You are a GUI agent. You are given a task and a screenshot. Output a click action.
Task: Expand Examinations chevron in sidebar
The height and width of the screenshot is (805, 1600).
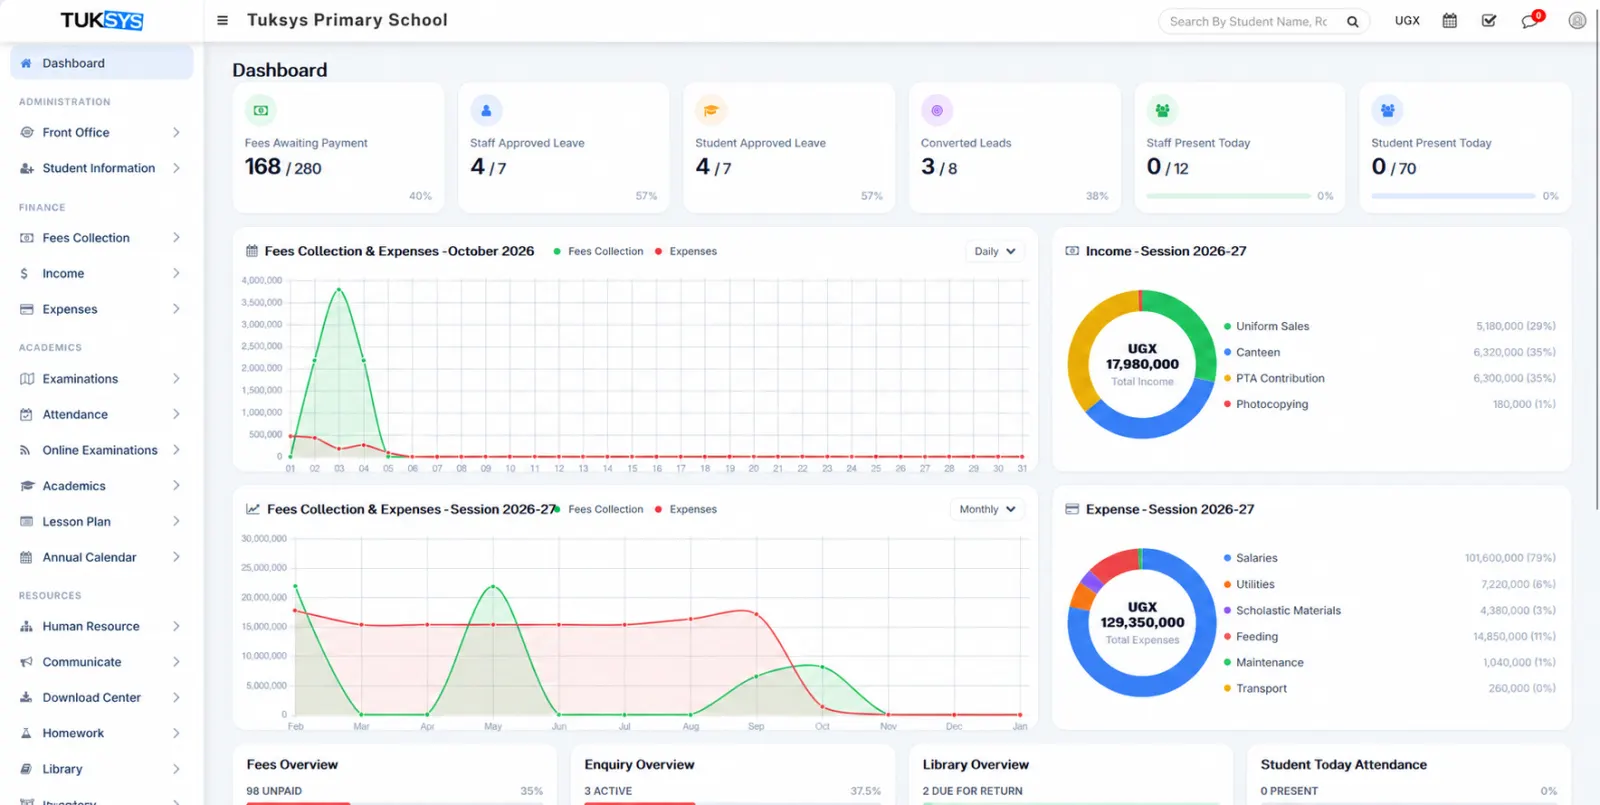point(176,379)
